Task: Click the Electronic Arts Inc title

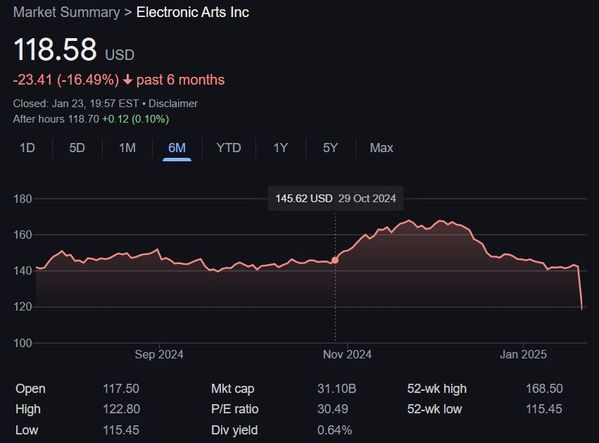Action: click(193, 12)
